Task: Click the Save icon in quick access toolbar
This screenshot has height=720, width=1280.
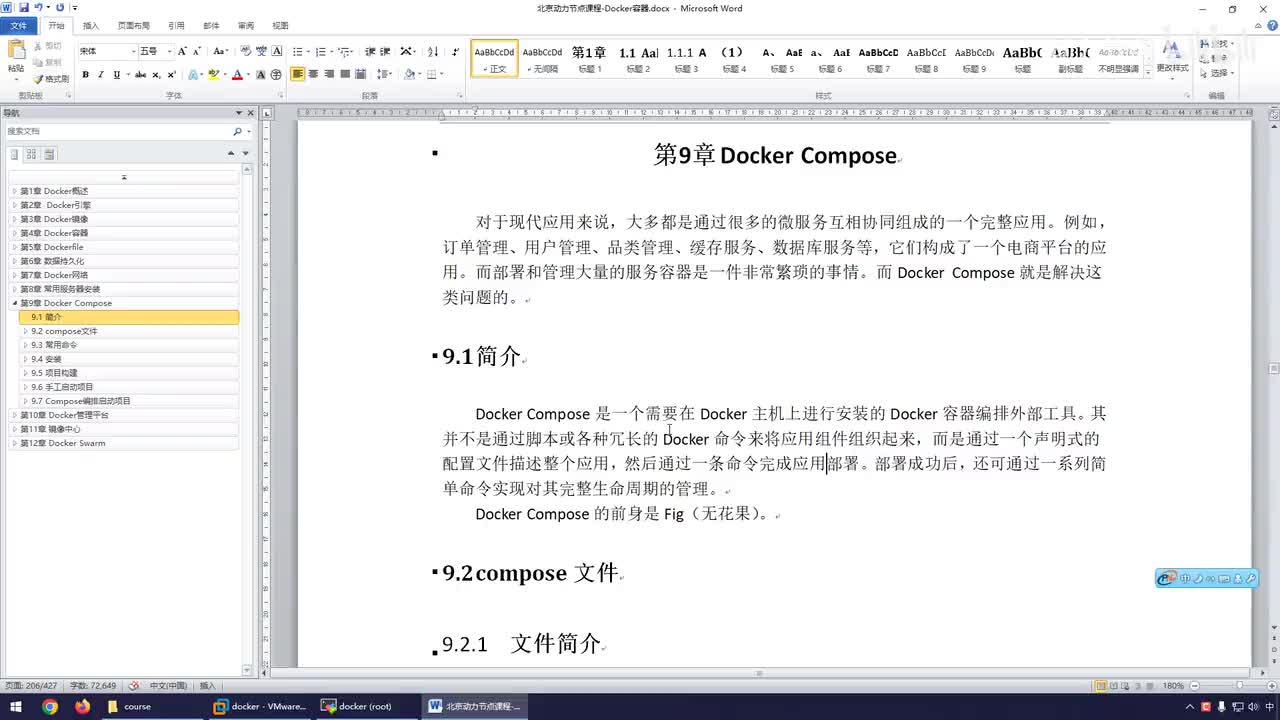Action: point(23,7)
